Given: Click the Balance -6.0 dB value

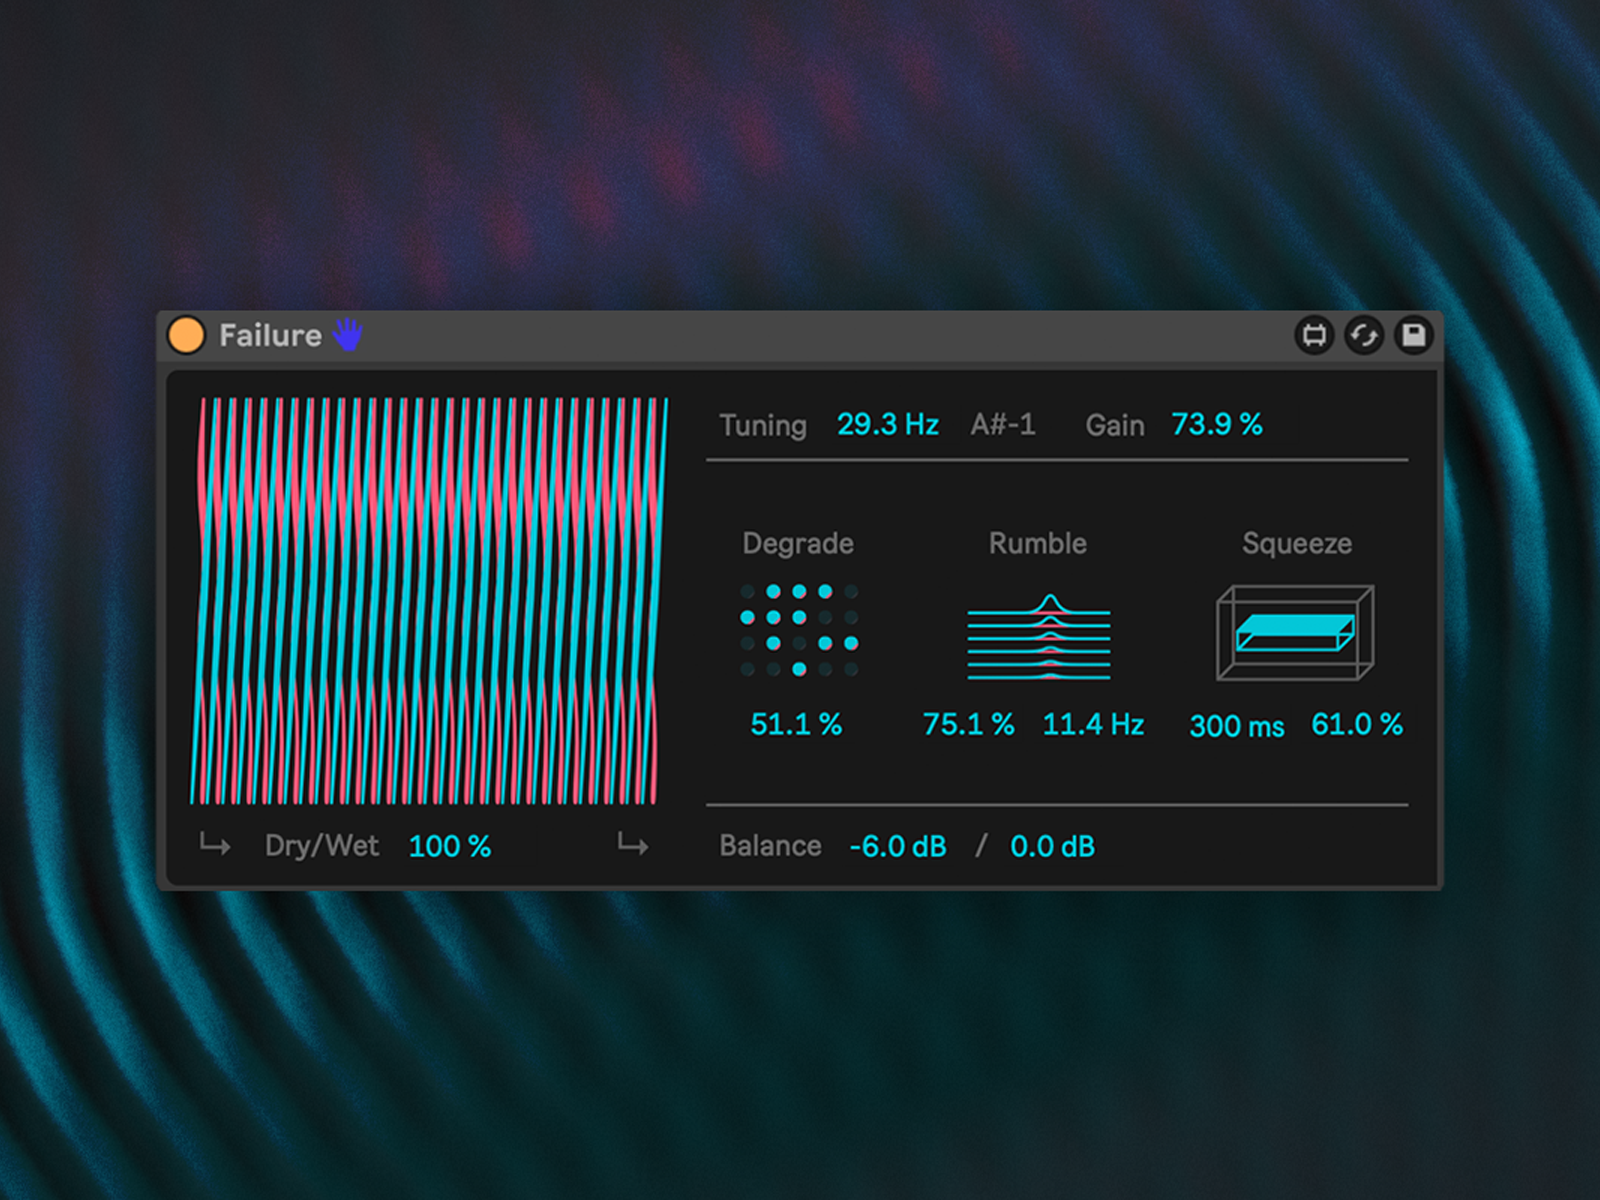Looking at the screenshot, I should pyautogui.click(x=898, y=847).
